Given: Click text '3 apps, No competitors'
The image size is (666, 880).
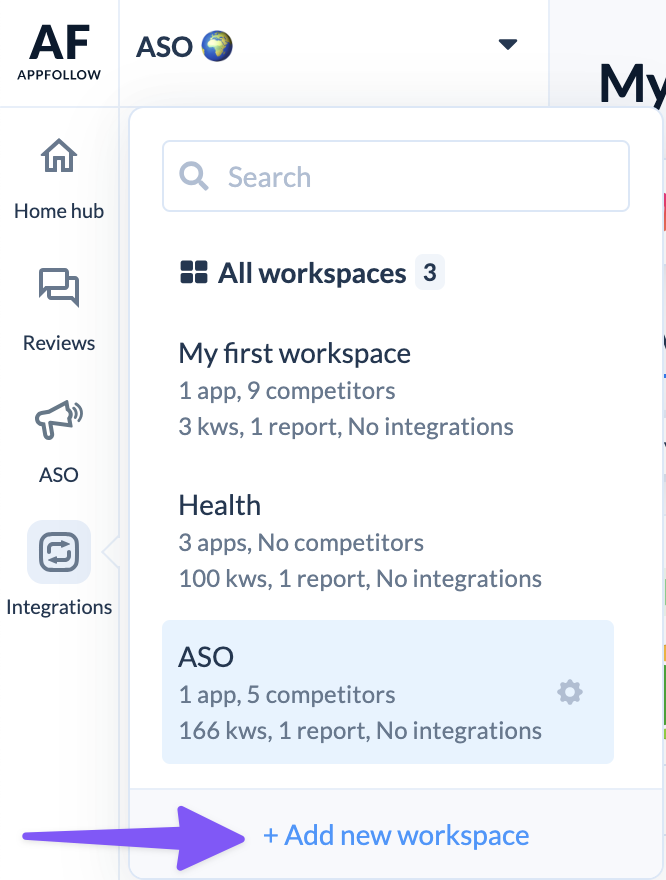Looking at the screenshot, I should (x=301, y=543).
